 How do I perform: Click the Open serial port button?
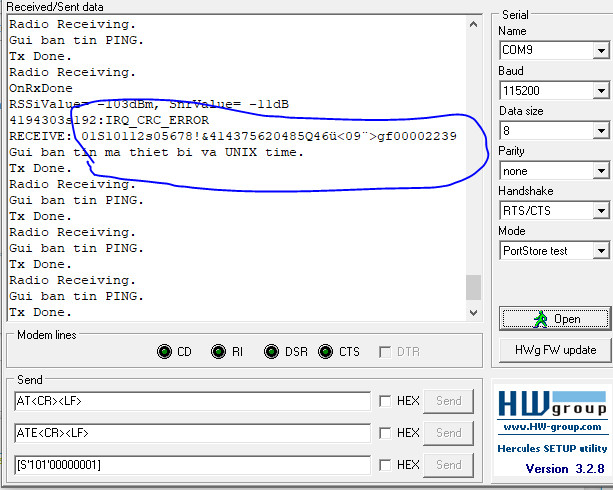[555, 319]
